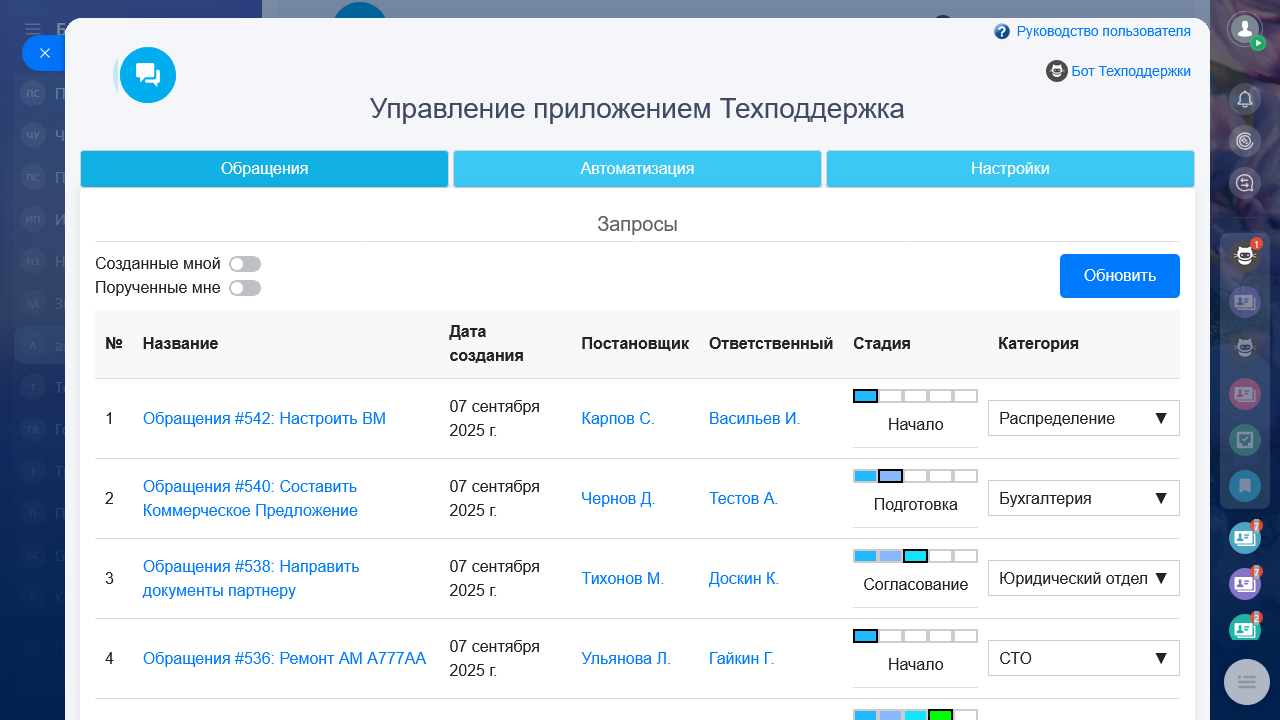Screen dimensions: 1280x720
Task: Open the "СТО" category dropdown
Action: click(1083, 658)
